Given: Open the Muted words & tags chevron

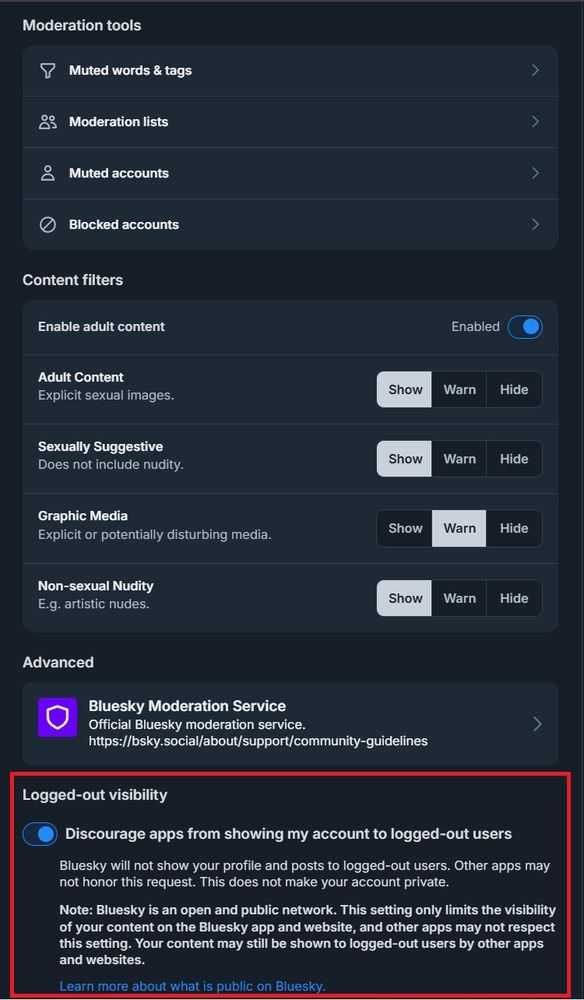Looking at the screenshot, I should tap(536, 71).
